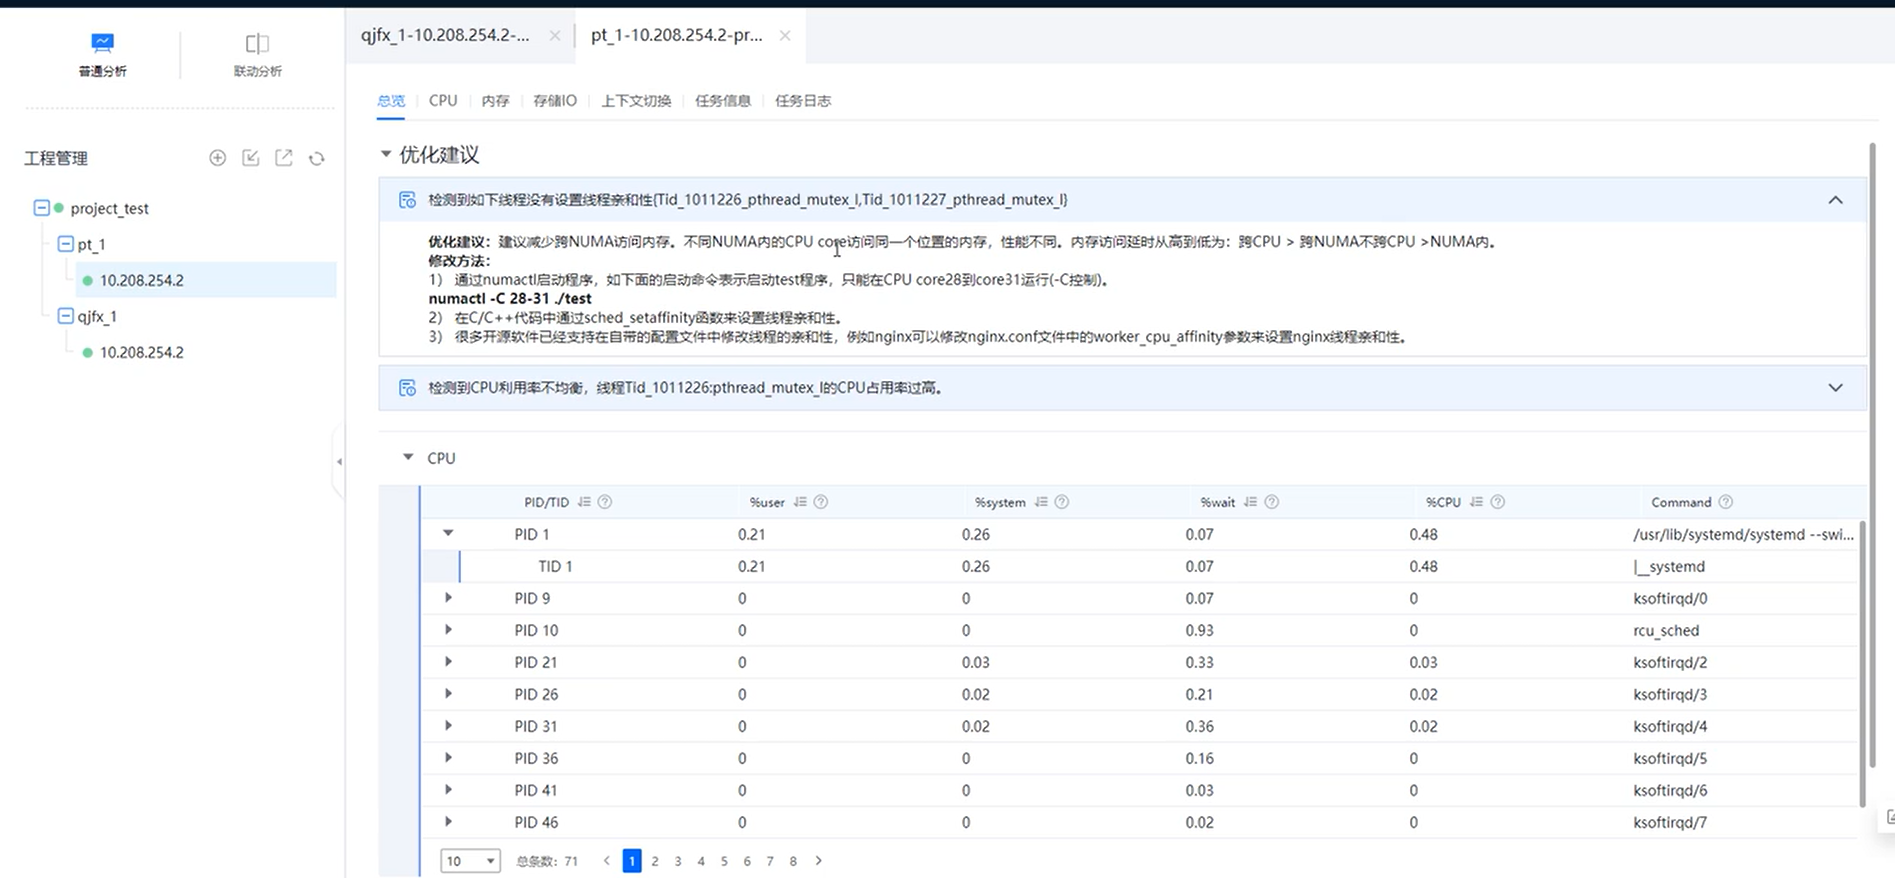Switch to the CPU tab in the tab bar
The height and width of the screenshot is (878, 1895).
443,101
